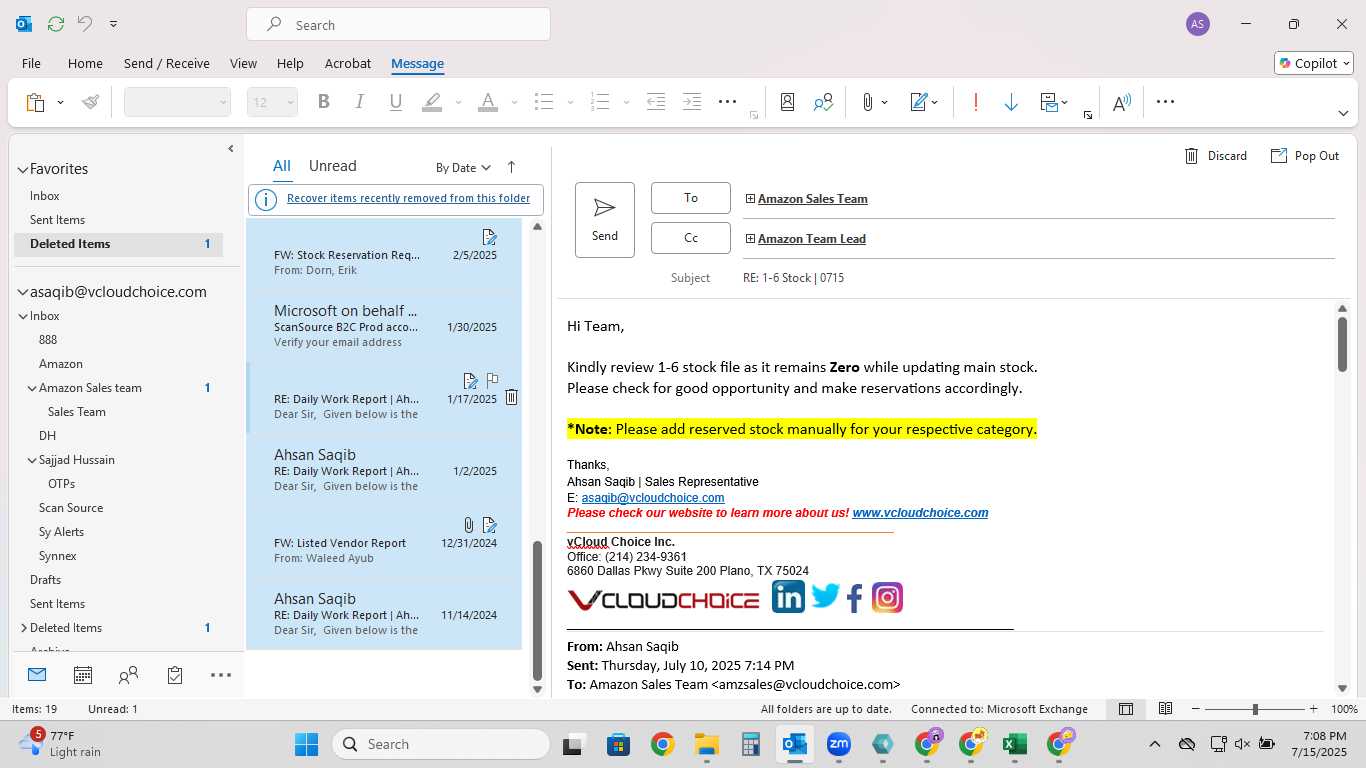The height and width of the screenshot is (768, 1366).
Task: Switch to the Home tab
Action: 85,63
